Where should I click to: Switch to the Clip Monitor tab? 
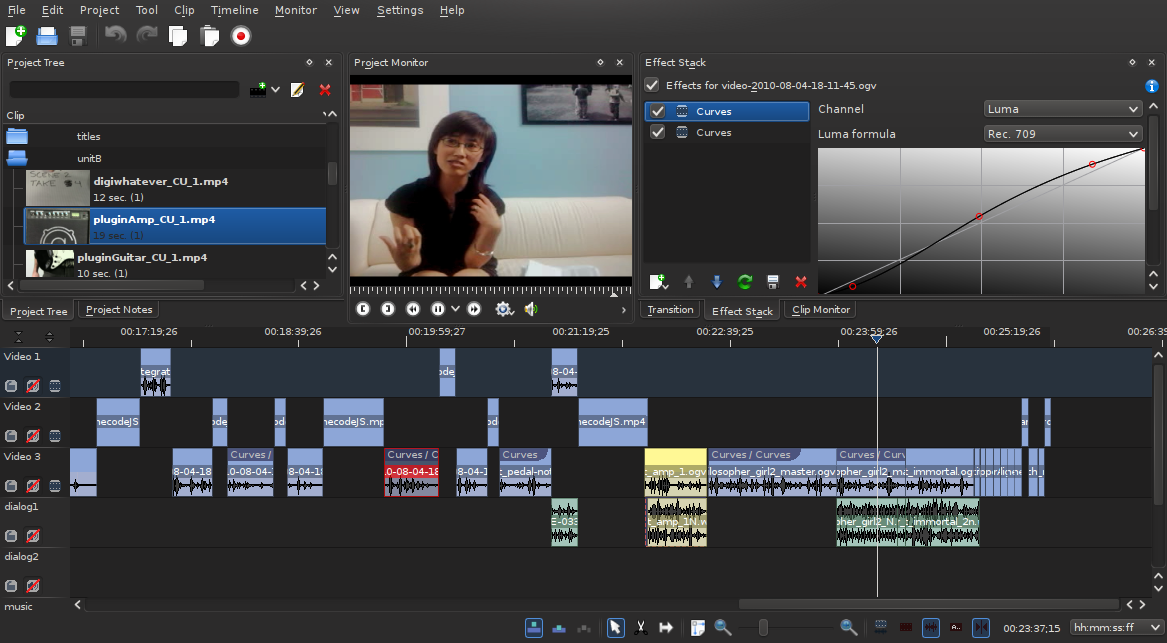coord(820,310)
